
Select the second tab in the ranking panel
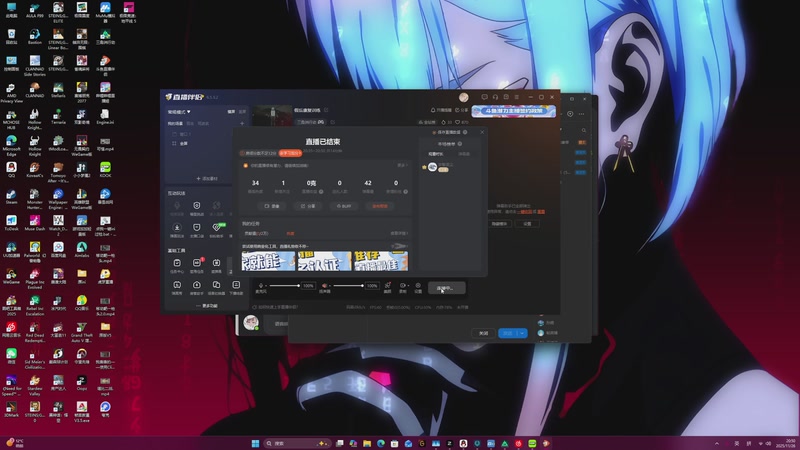(464, 154)
